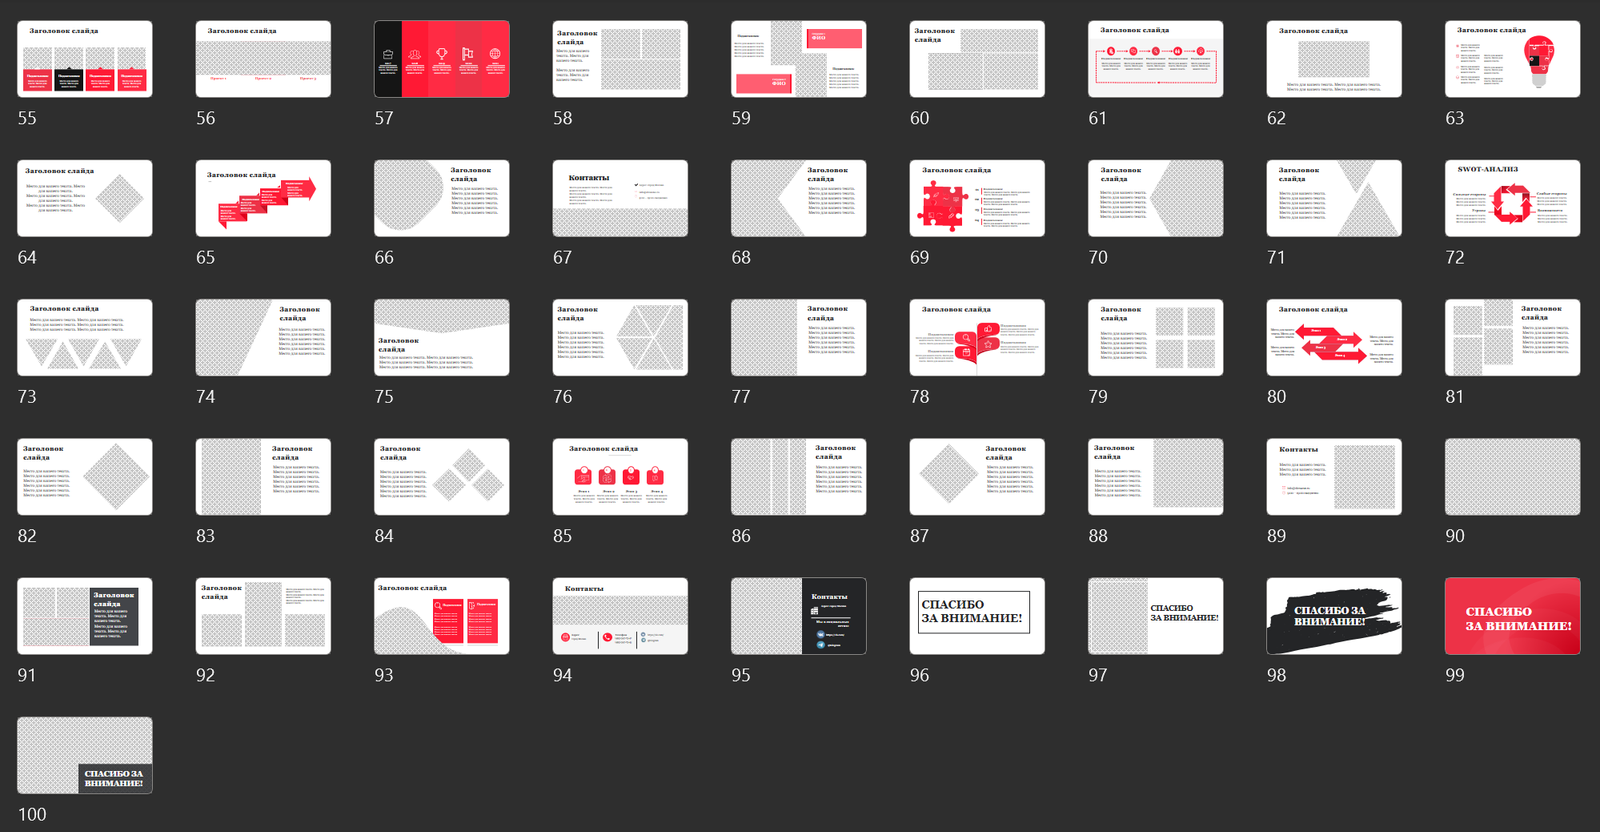Select slide 55 with four red cards
Image resolution: width=1600 pixels, height=832 pixels.
point(85,59)
